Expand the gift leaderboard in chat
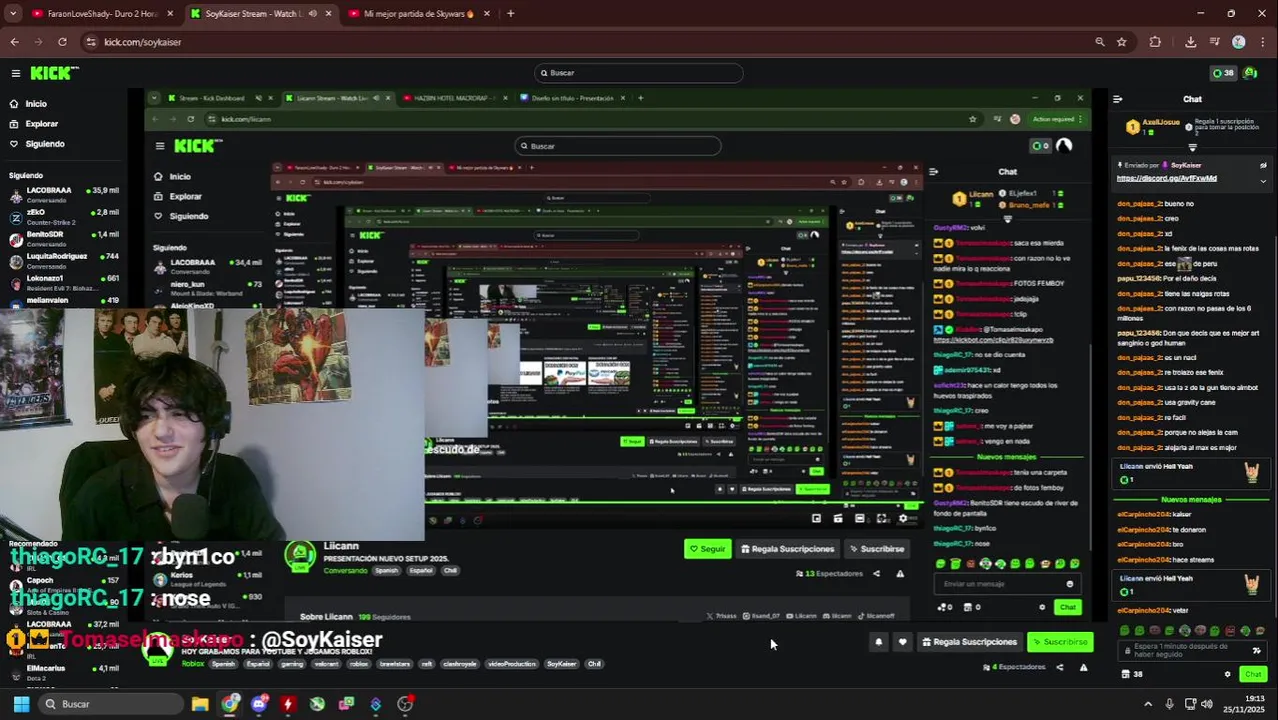This screenshot has height=720, width=1278. (1192, 147)
